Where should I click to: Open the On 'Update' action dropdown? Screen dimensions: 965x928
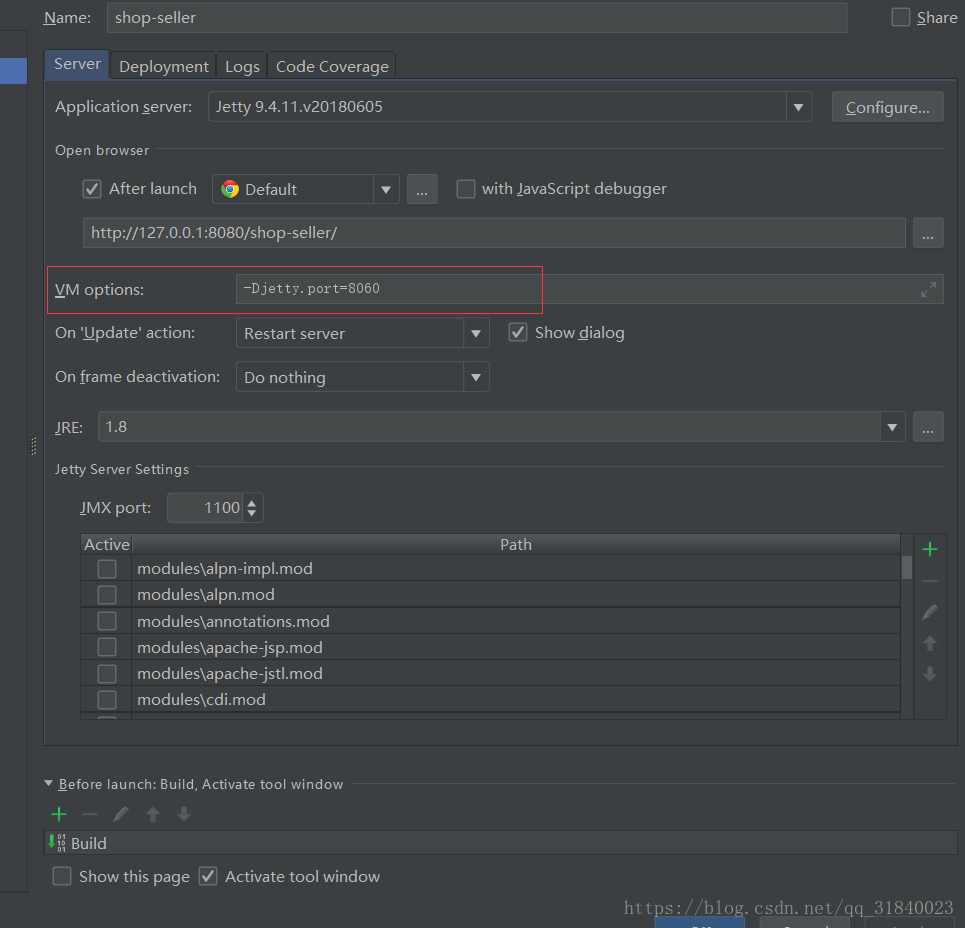pyautogui.click(x=476, y=333)
